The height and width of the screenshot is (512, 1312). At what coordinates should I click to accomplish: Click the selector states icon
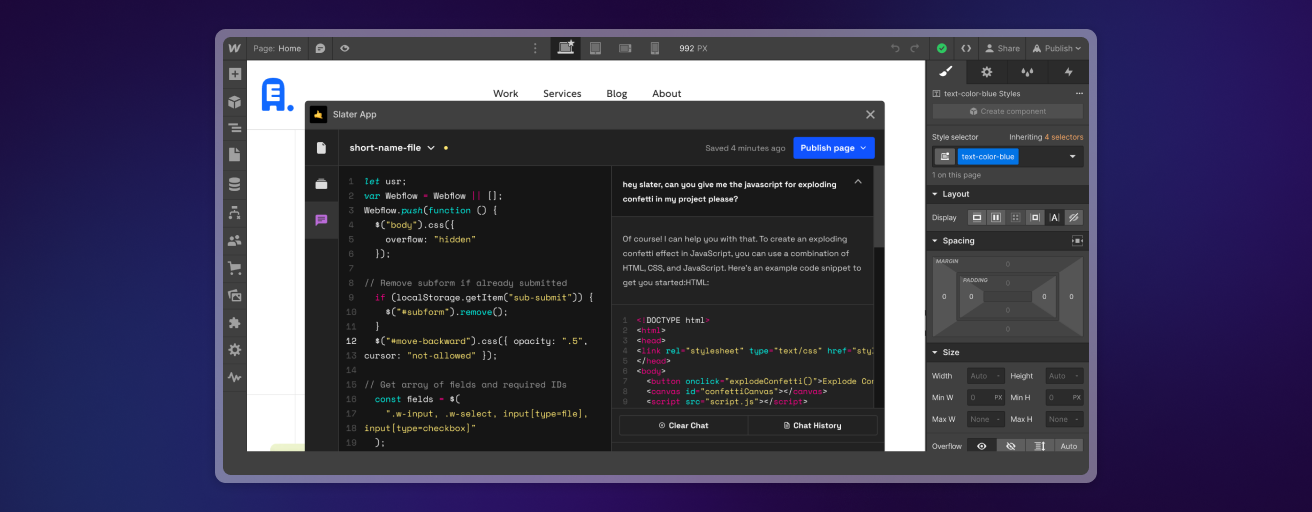coord(944,156)
